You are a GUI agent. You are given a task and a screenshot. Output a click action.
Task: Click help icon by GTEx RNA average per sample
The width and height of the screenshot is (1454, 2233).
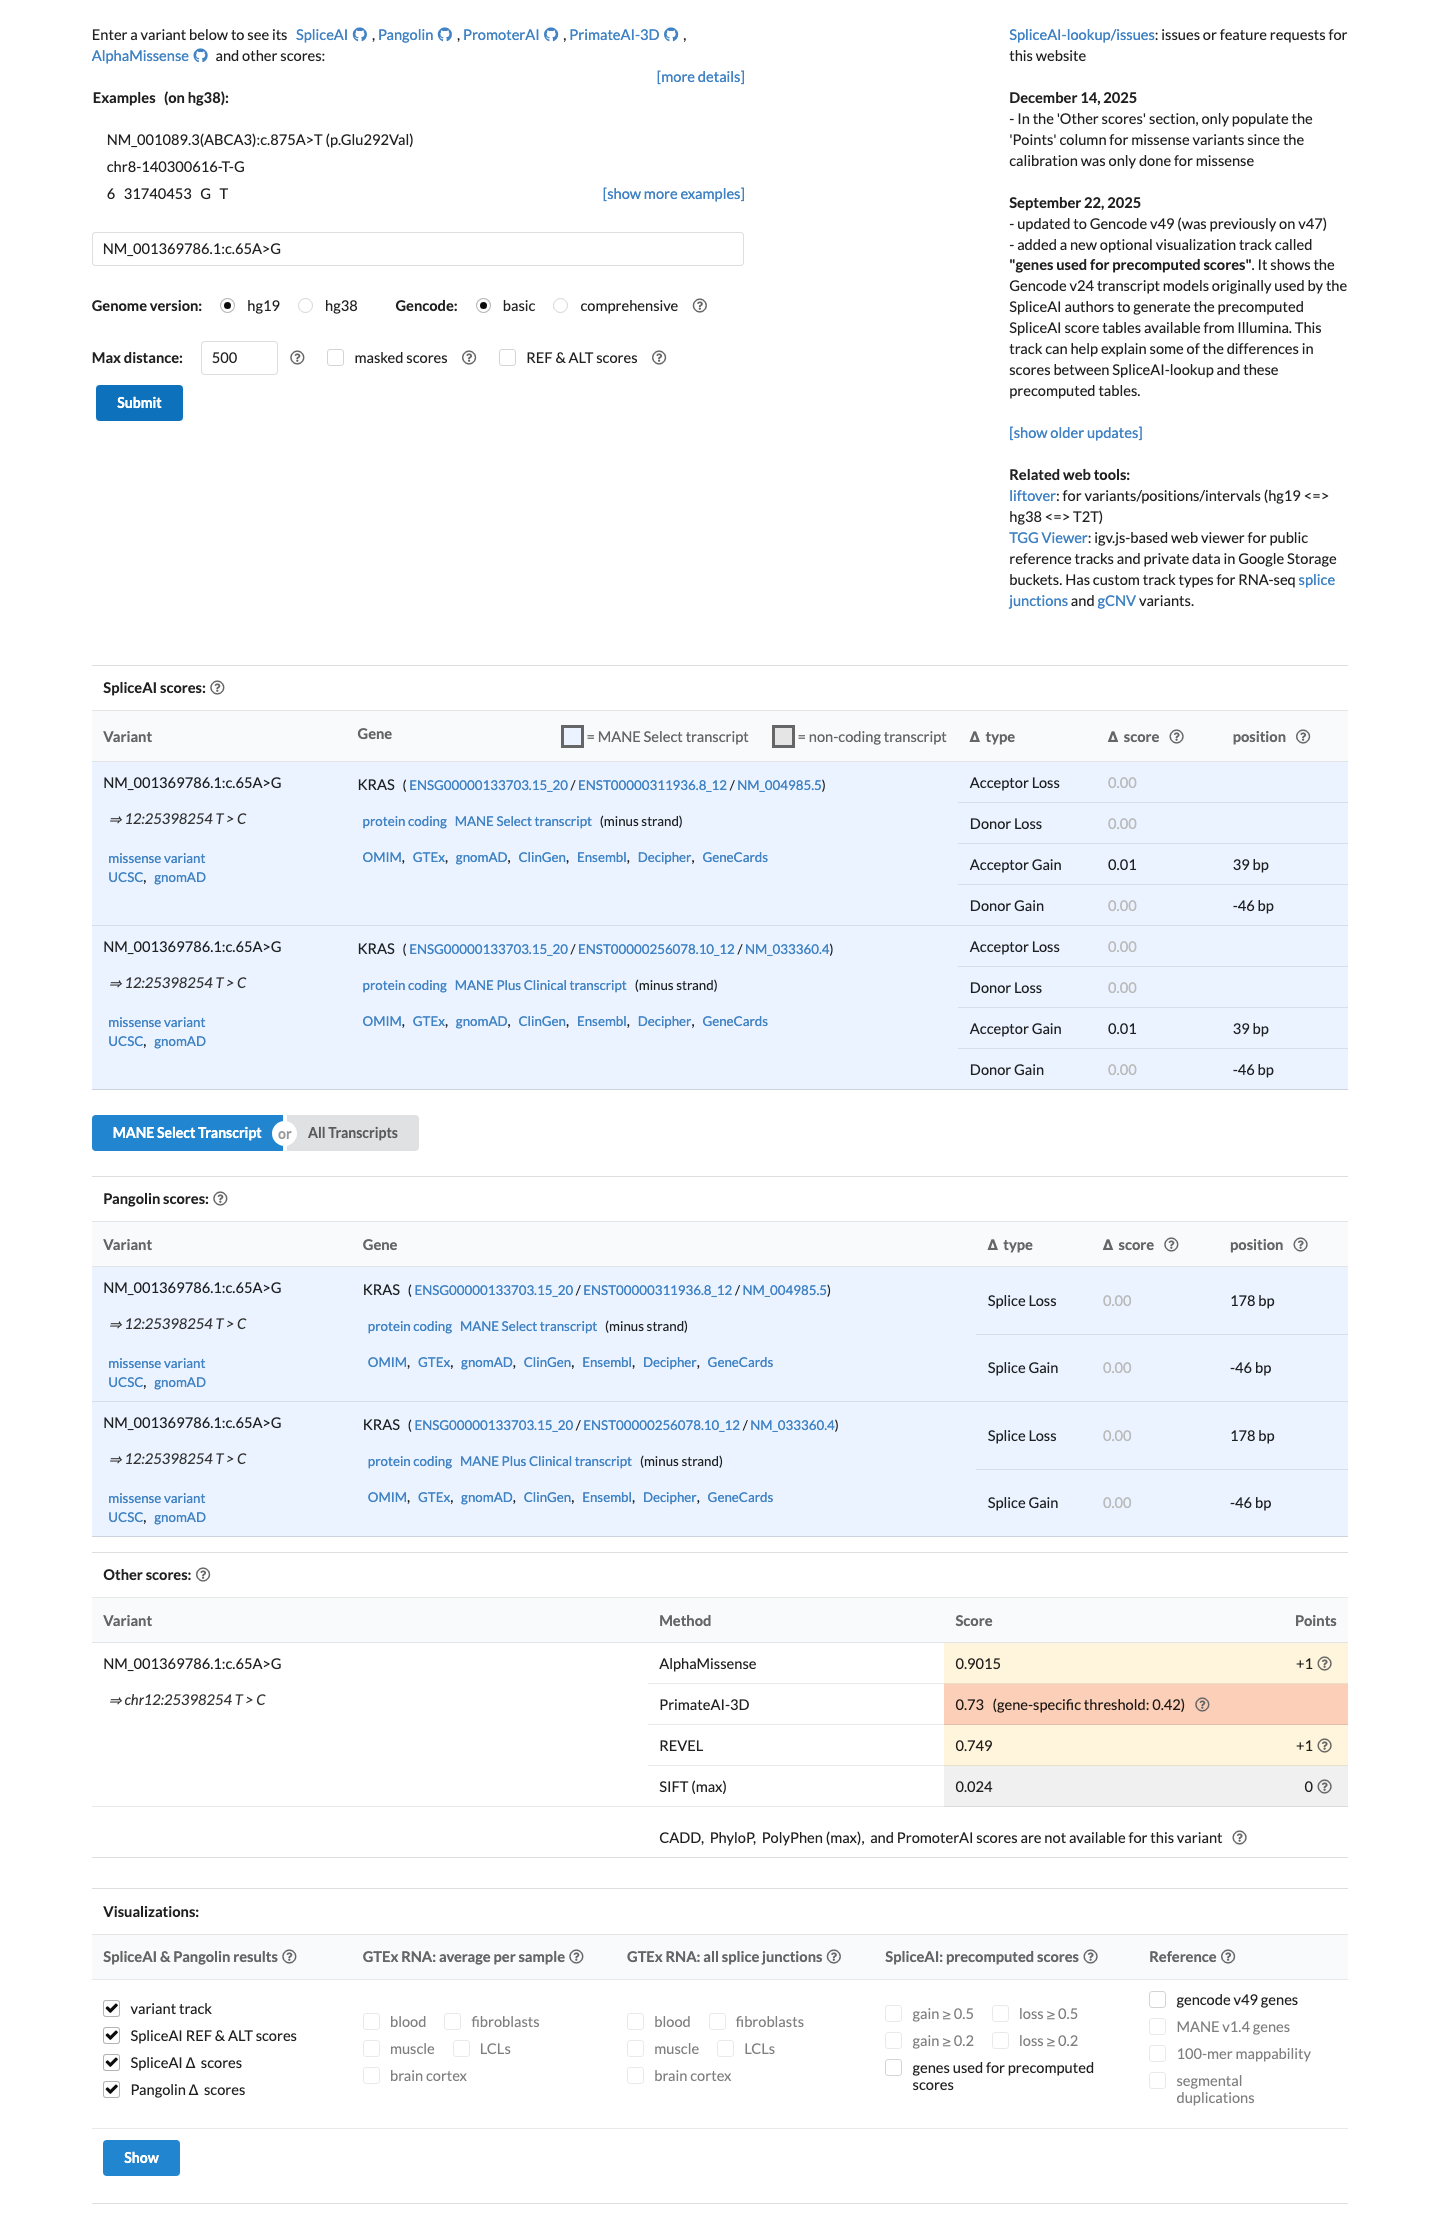point(577,1957)
